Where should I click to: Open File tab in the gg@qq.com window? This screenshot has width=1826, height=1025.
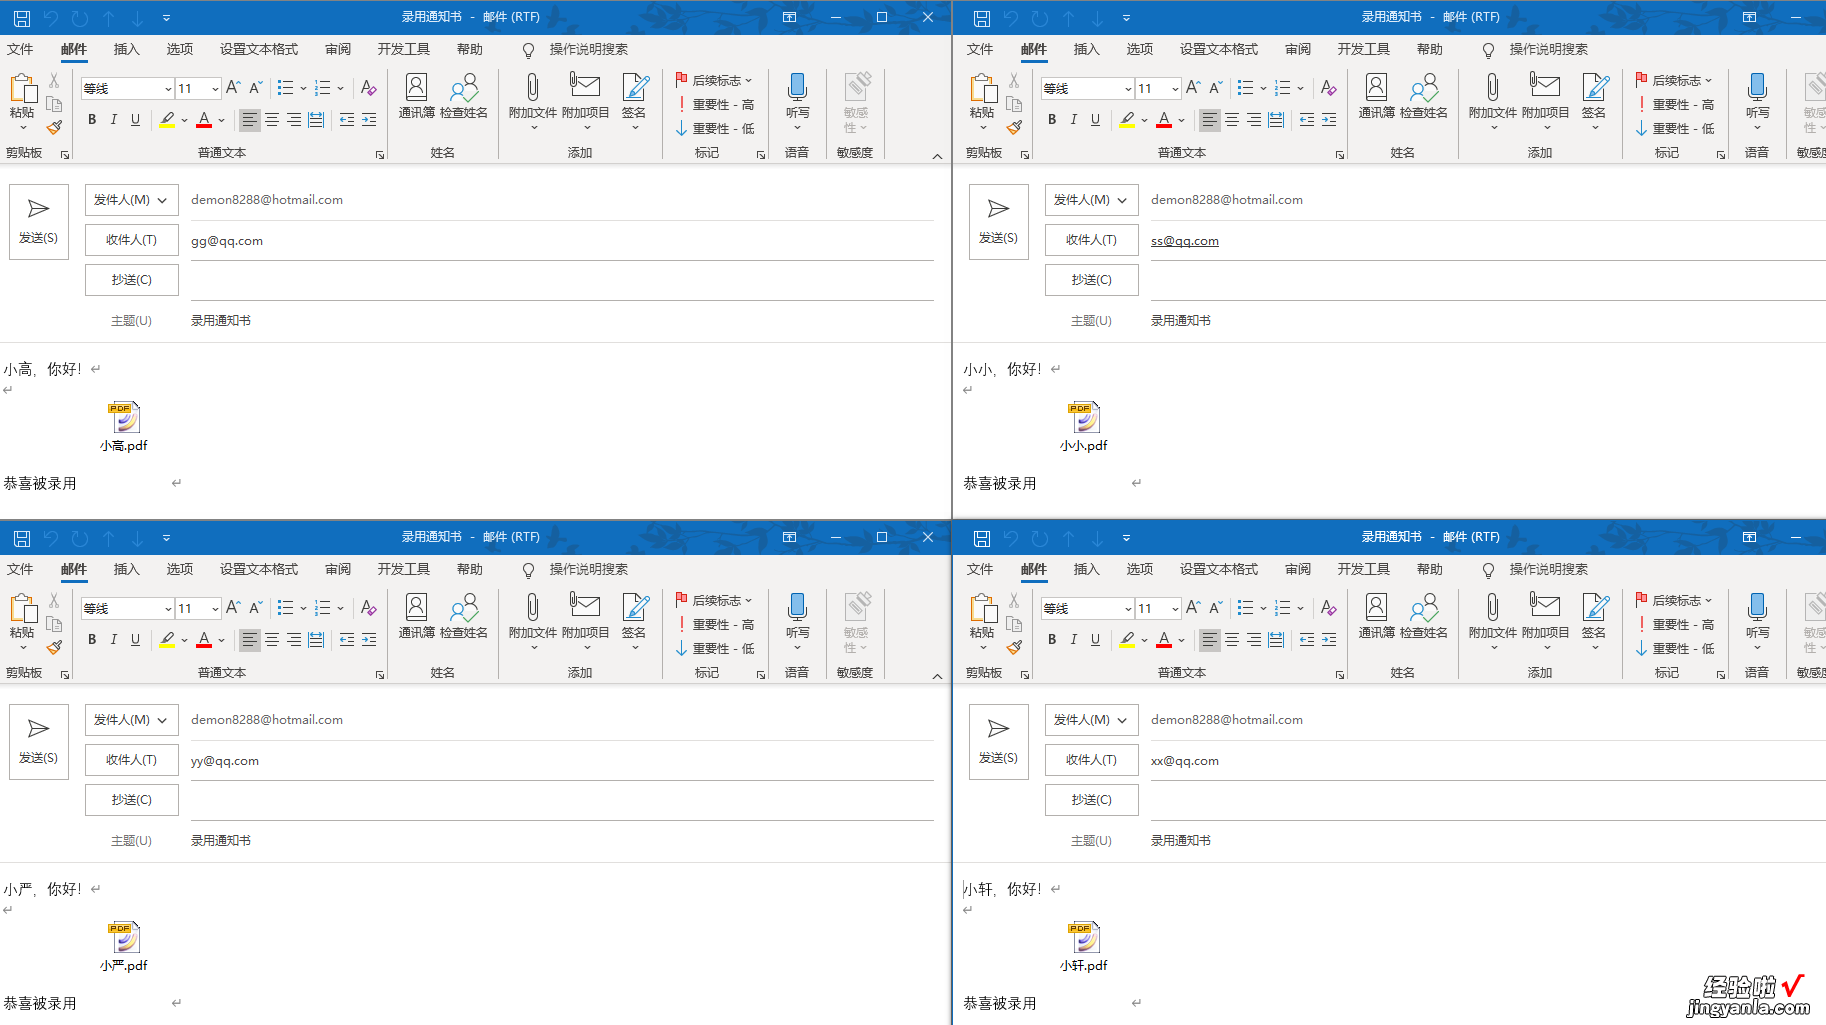[20, 49]
